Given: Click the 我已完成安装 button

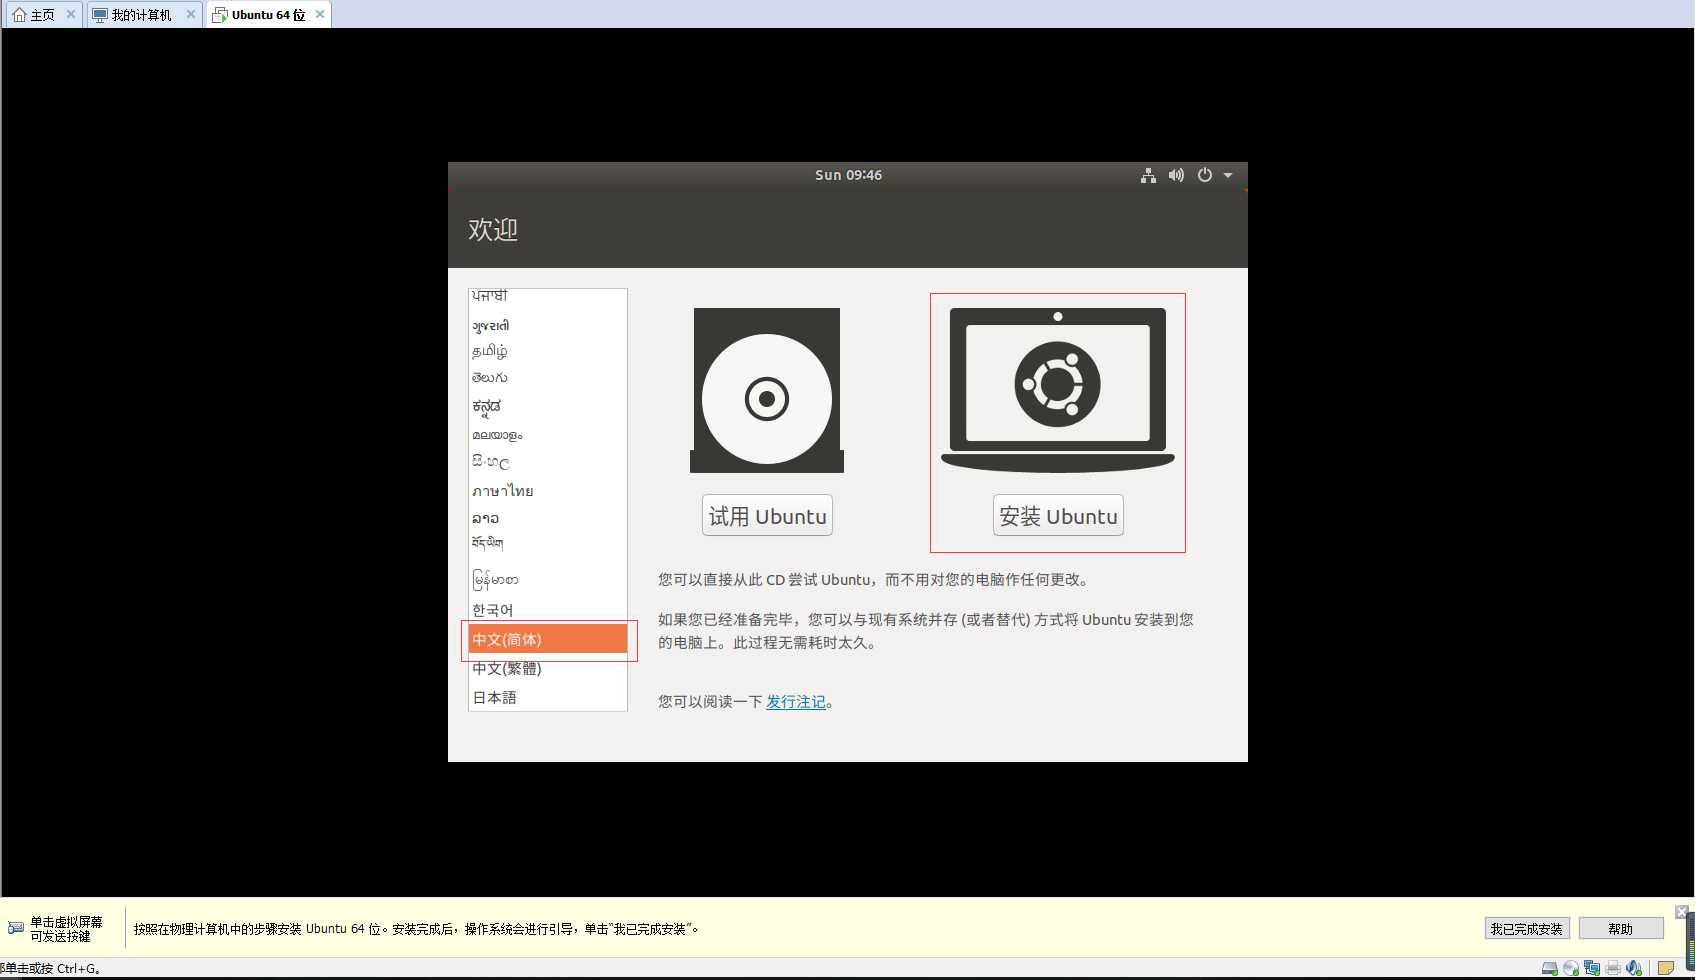Looking at the screenshot, I should 1527,929.
